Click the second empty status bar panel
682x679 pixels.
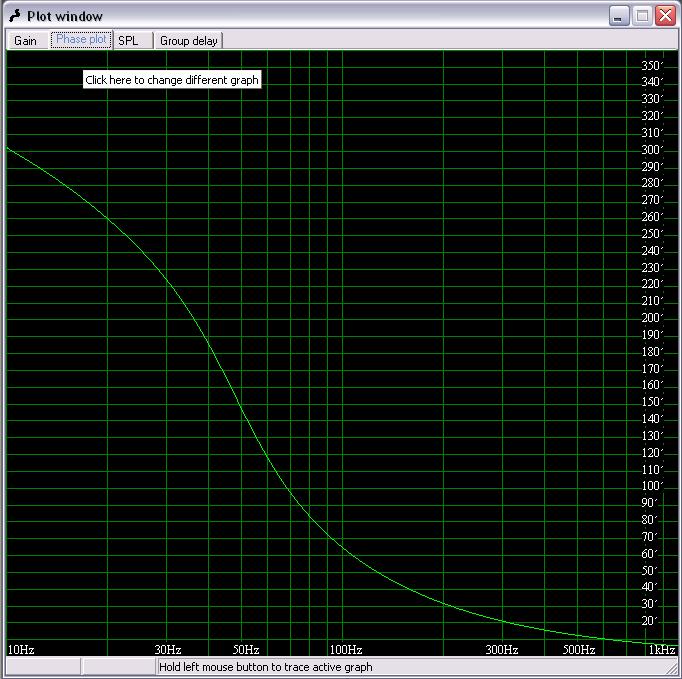click(118, 667)
